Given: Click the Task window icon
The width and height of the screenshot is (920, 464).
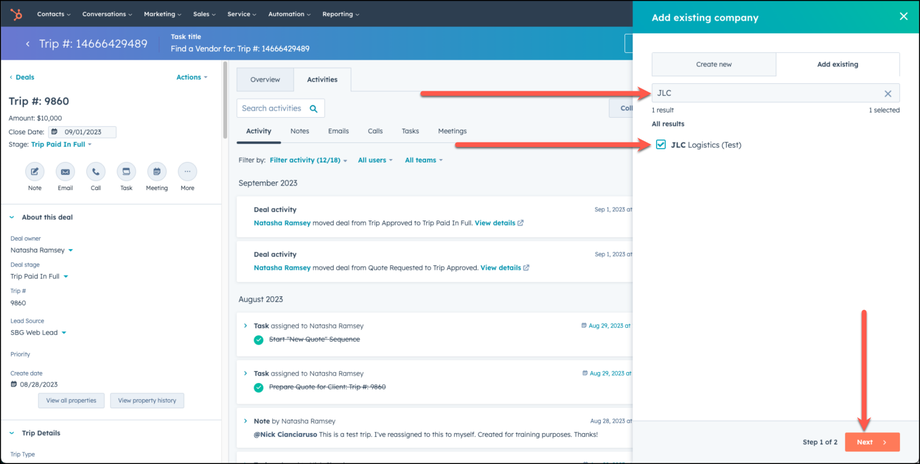Looking at the screenshot, I should pyautogui.click(x=126, y=171).
